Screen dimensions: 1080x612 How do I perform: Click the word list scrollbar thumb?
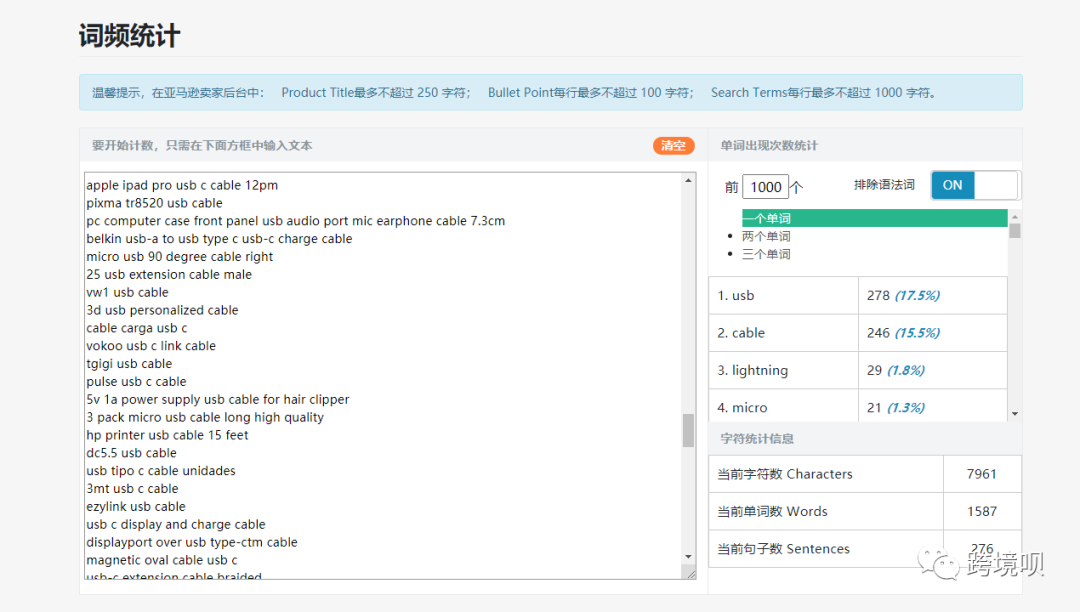pos(1015,231)
